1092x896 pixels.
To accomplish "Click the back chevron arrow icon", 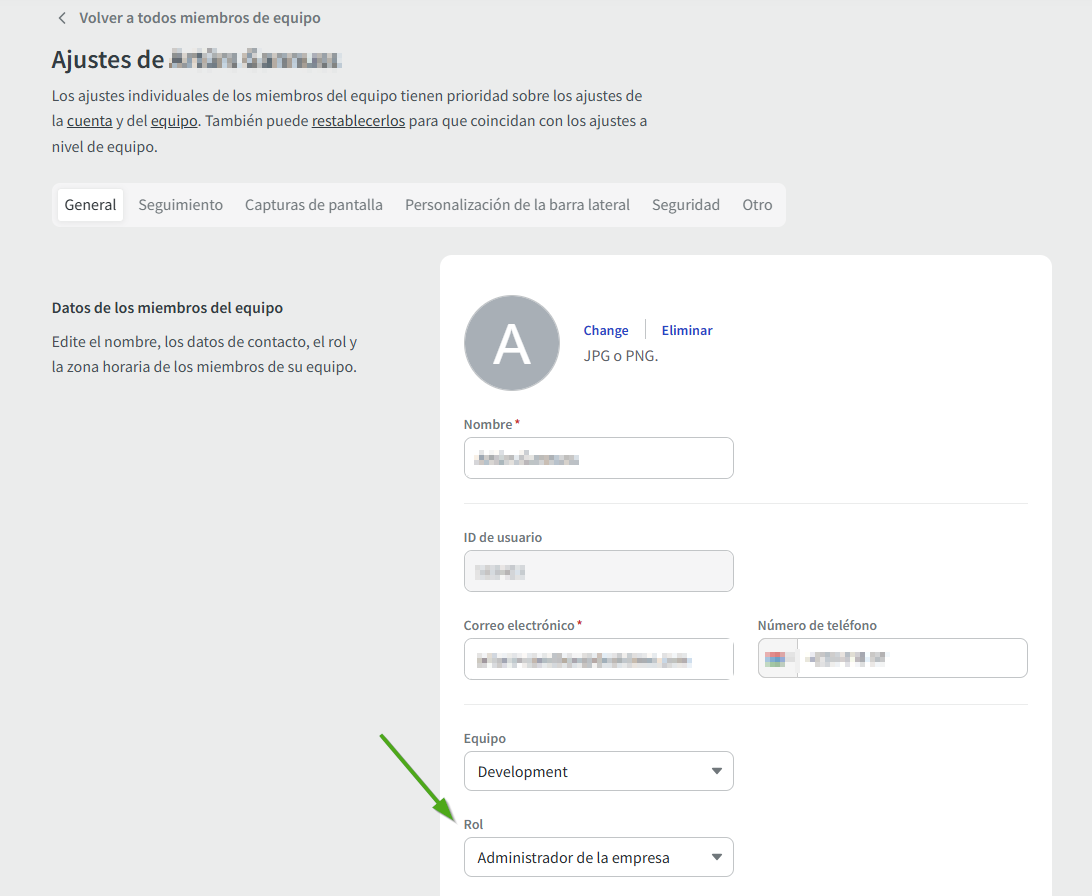I will click(62, 18).
